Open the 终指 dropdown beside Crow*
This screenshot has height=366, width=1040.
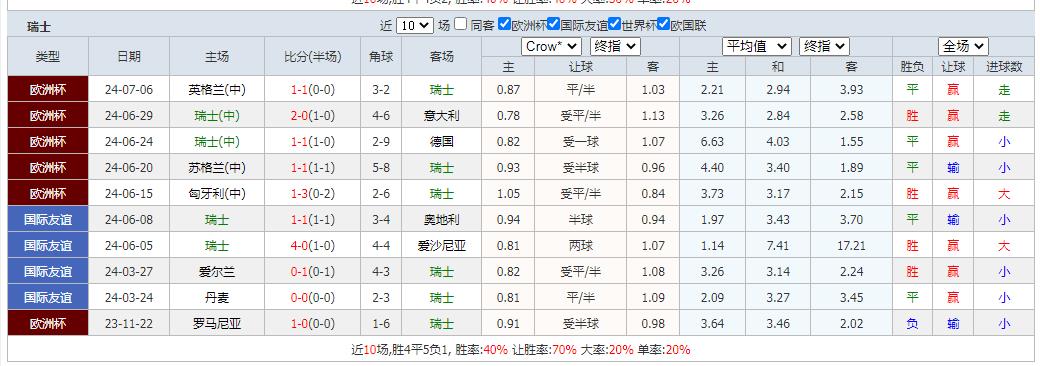[x=615, y=46]
